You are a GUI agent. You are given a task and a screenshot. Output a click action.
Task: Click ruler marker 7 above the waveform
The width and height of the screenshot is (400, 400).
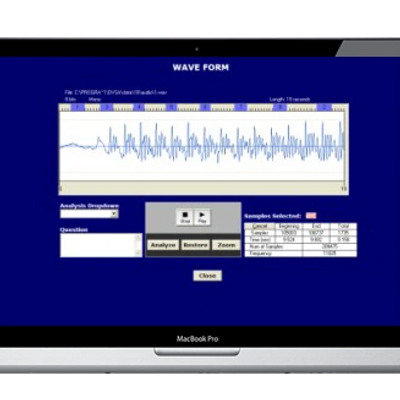(241, 107)
